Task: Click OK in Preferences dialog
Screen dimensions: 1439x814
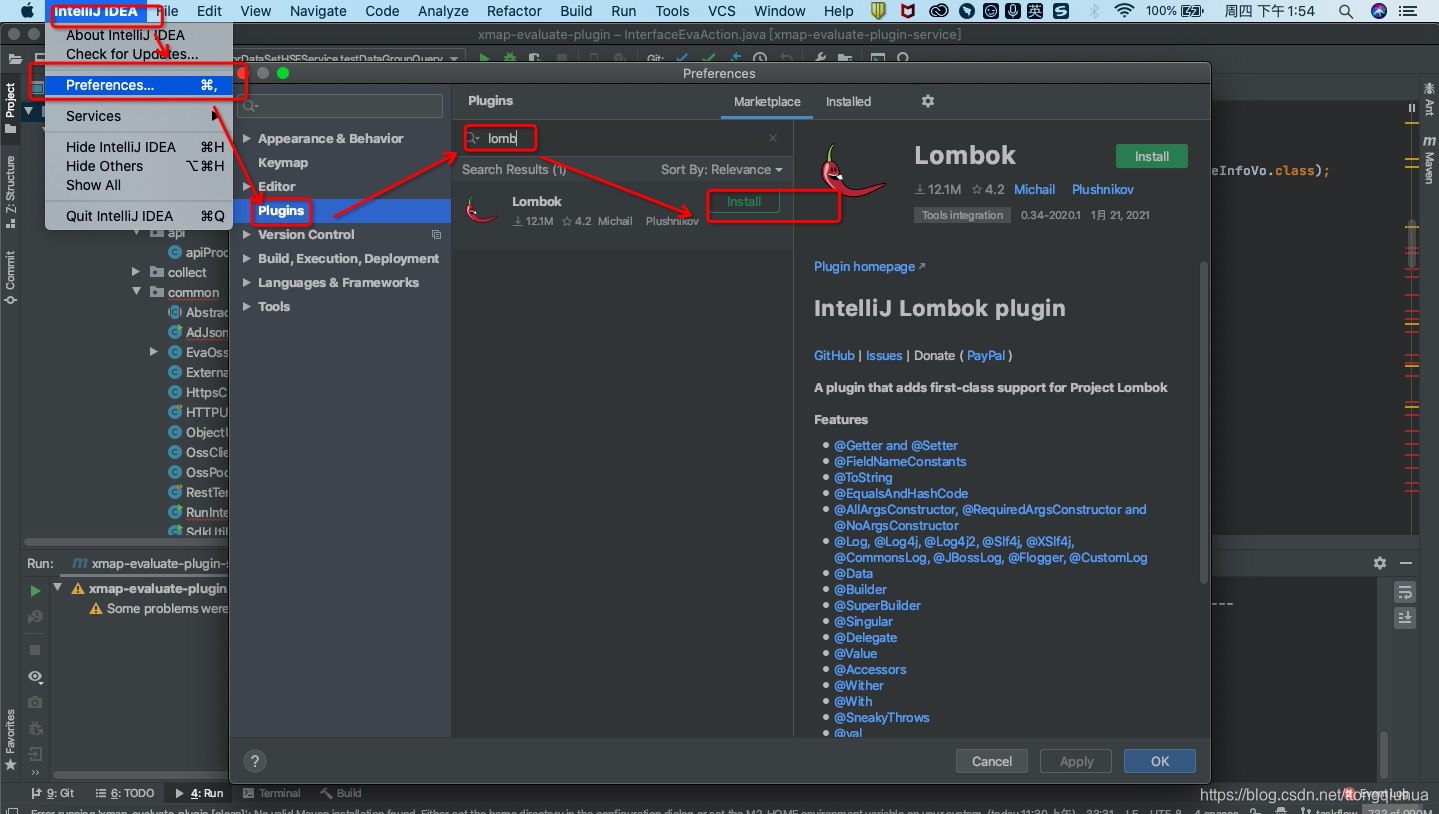Action: [x=1159, y=761]
